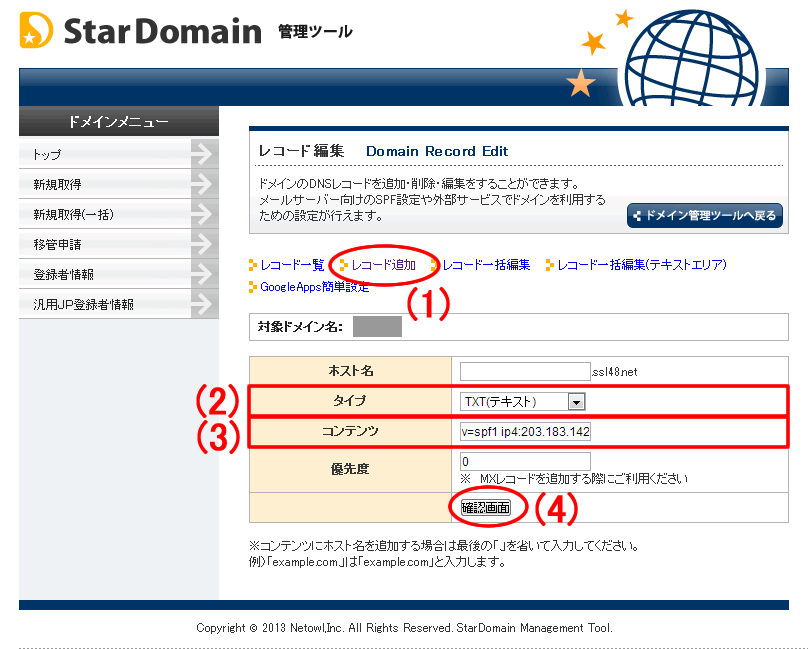Open レコード一括編集(テキストエリア) link
This screenshot has width=808, height=649.
pyautogui.click(x=642, y=265)
